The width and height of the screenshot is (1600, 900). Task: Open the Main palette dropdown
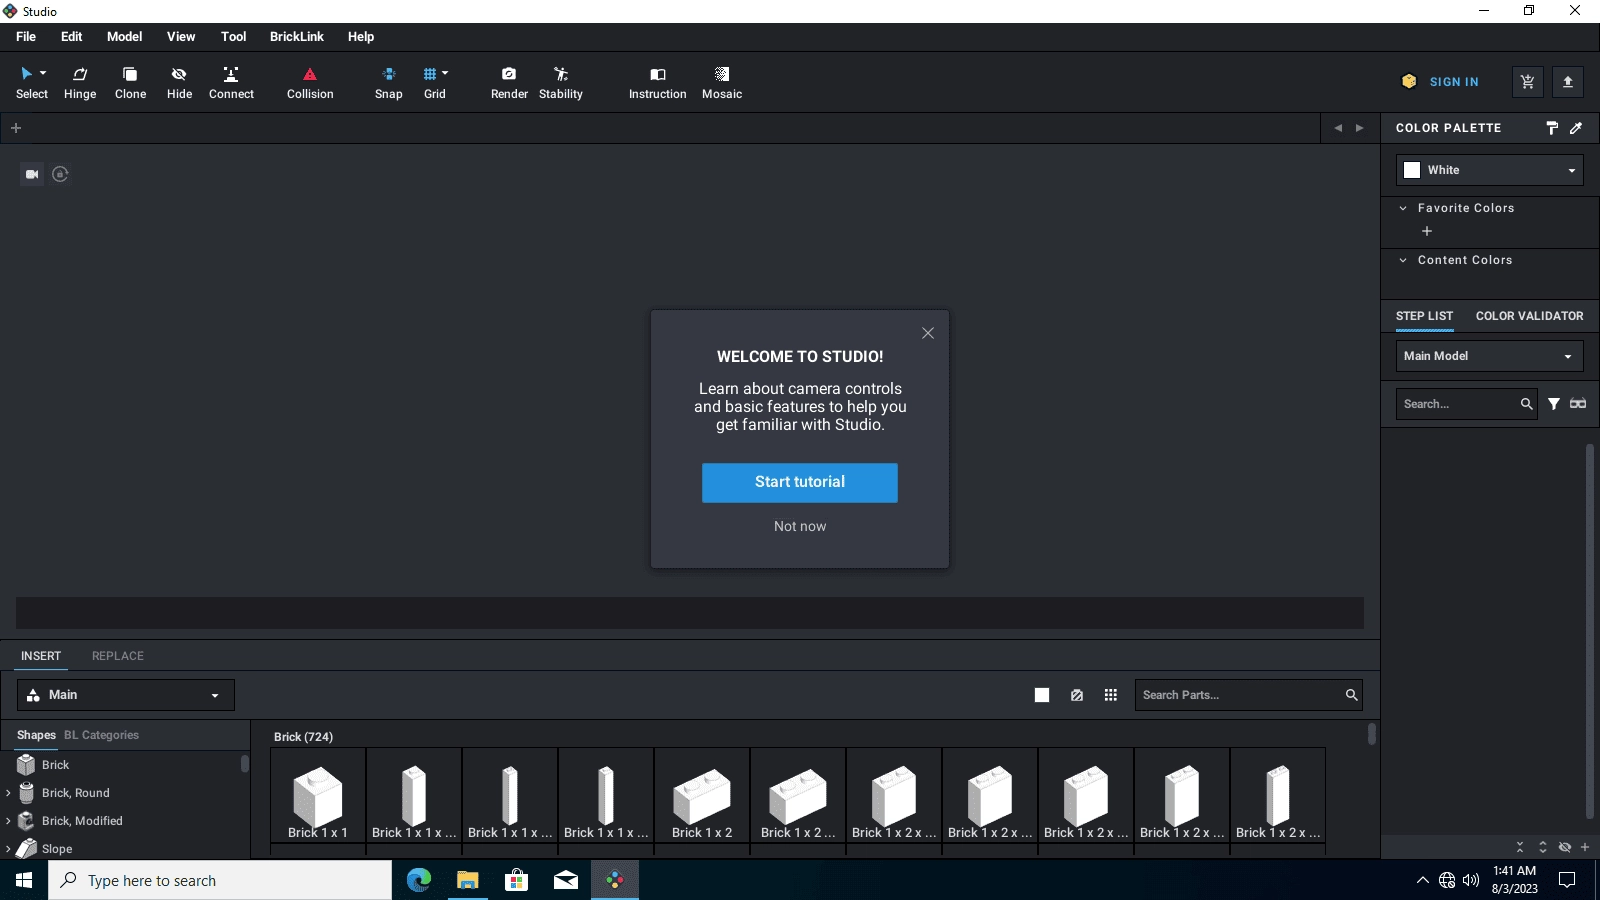[126, 695]
